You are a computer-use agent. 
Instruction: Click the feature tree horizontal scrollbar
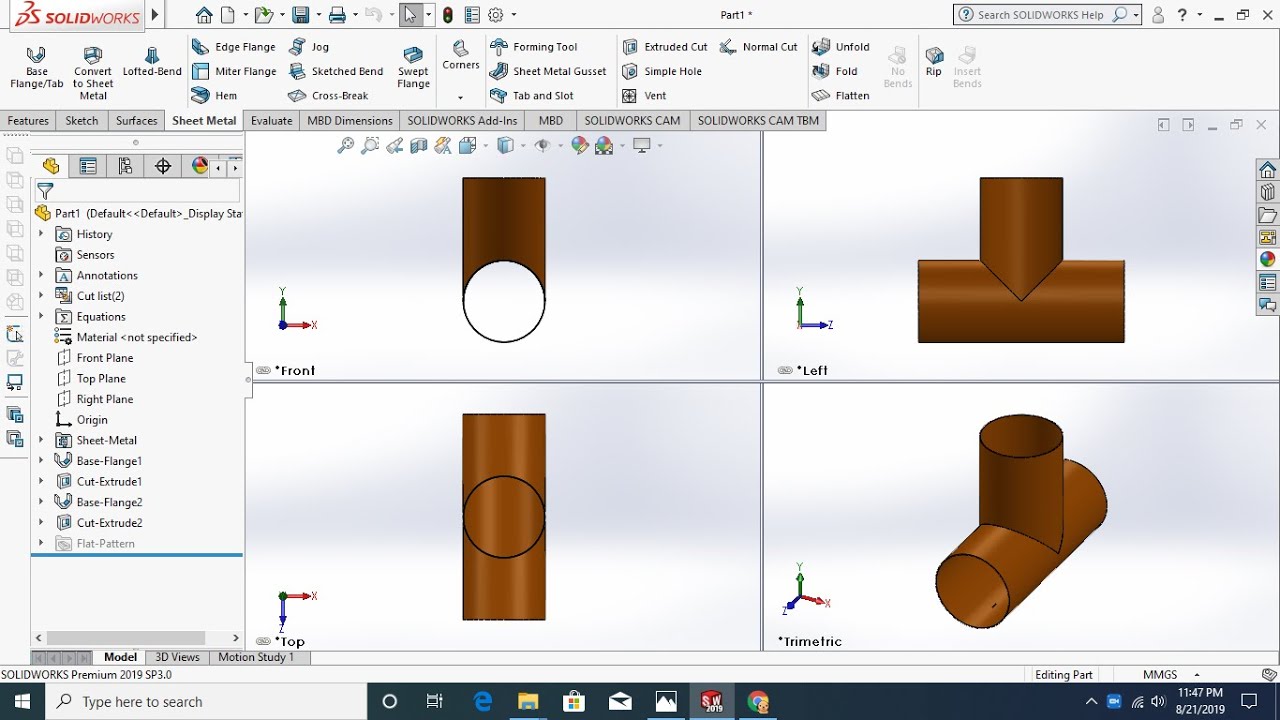[x=125, y=638]
